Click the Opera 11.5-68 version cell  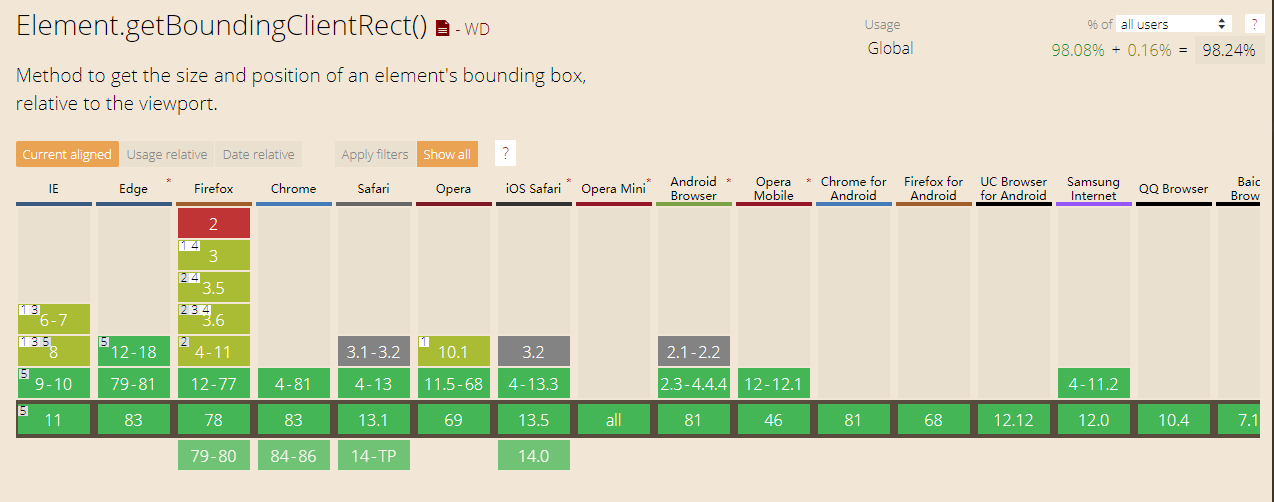[453, 383]
